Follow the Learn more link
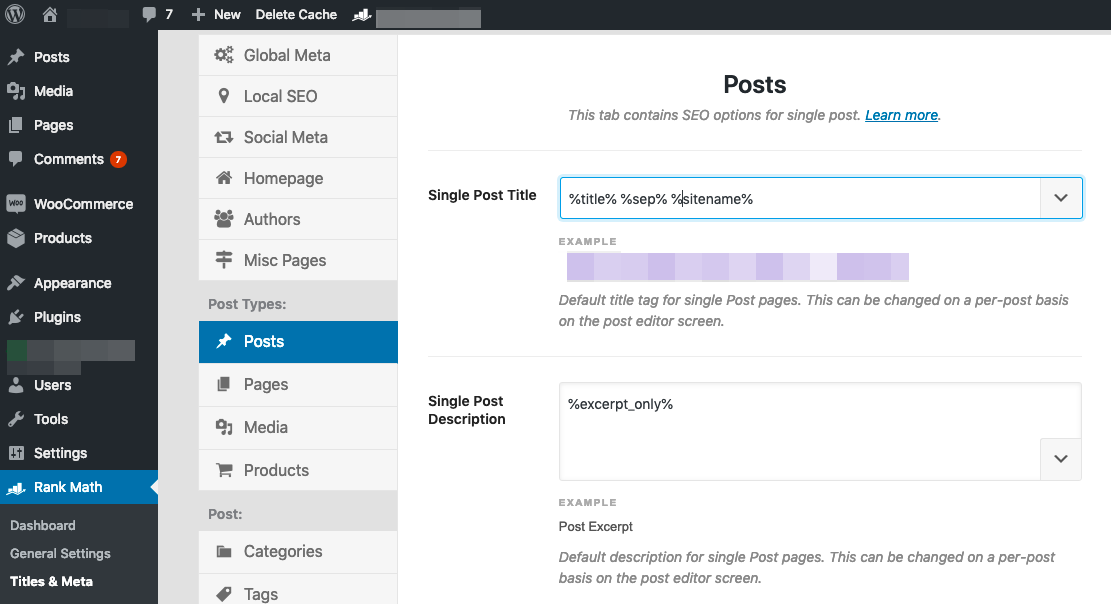This screenshot has width=1111, height=604. 901,115
